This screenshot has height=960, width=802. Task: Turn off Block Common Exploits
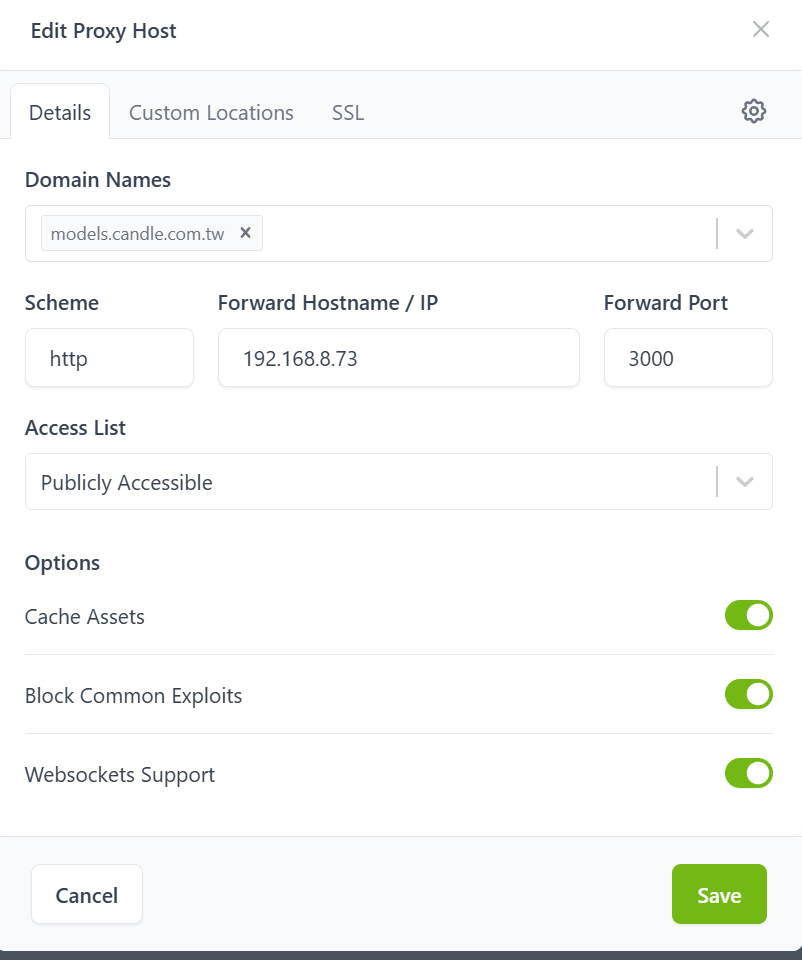point(748,694)
